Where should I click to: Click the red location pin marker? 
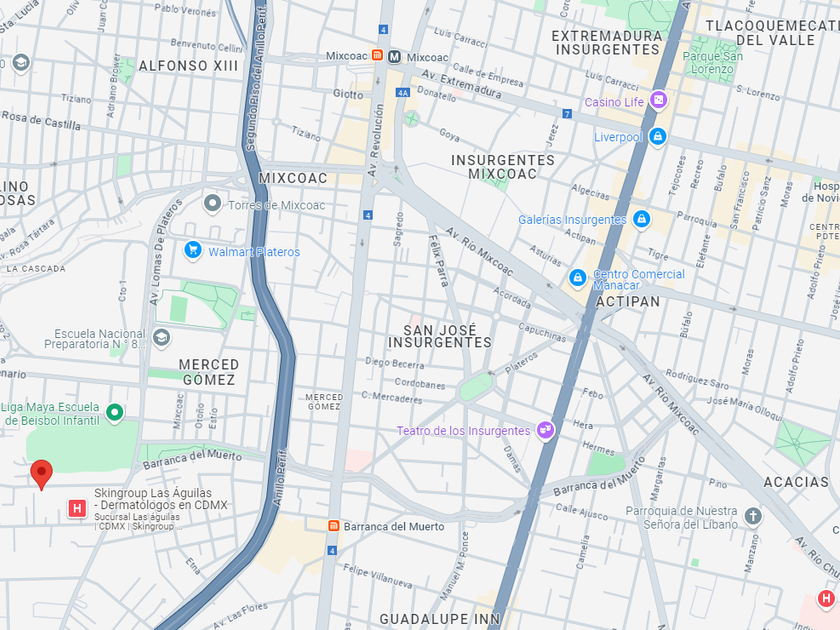[x=41, y=474]
